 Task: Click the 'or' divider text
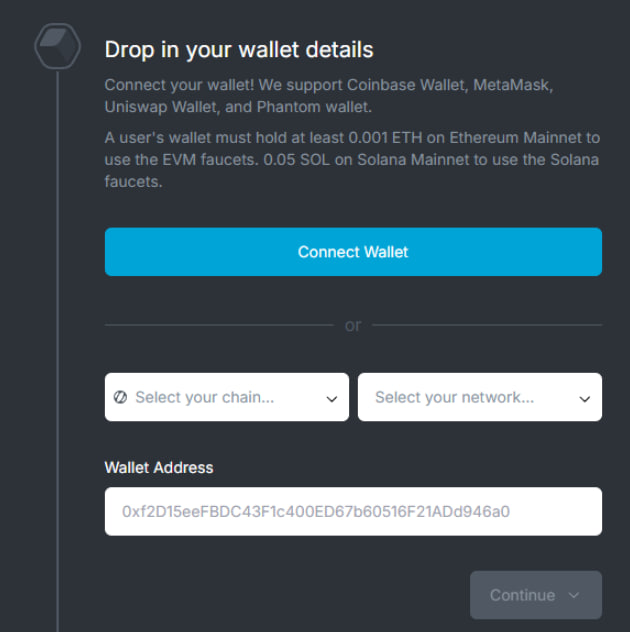[353, 325]
